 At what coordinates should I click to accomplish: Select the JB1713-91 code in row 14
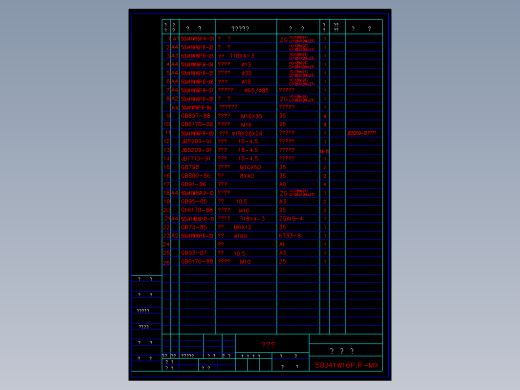click(196, 158)
